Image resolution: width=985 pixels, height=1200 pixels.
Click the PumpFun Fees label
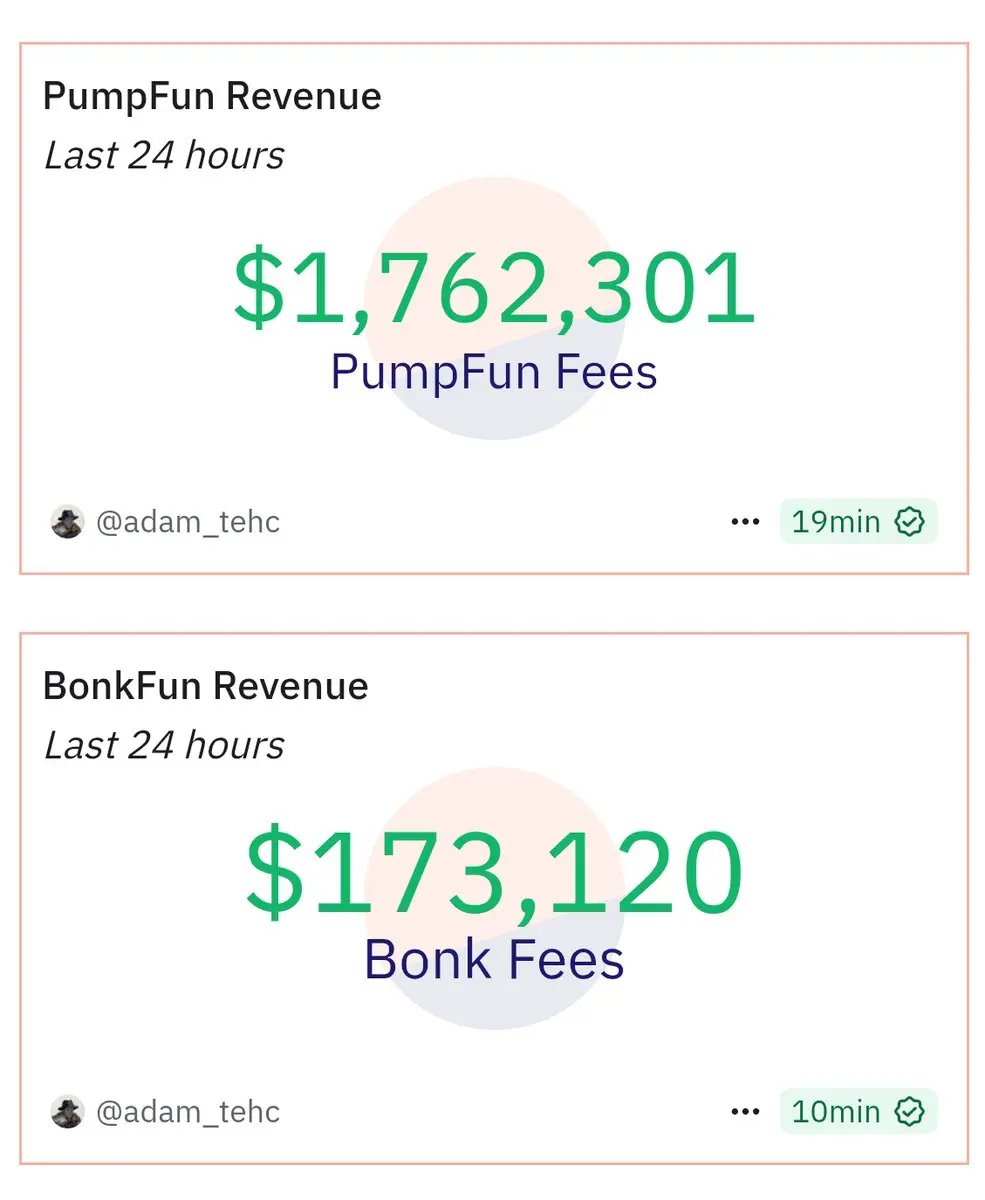[494, 372]
